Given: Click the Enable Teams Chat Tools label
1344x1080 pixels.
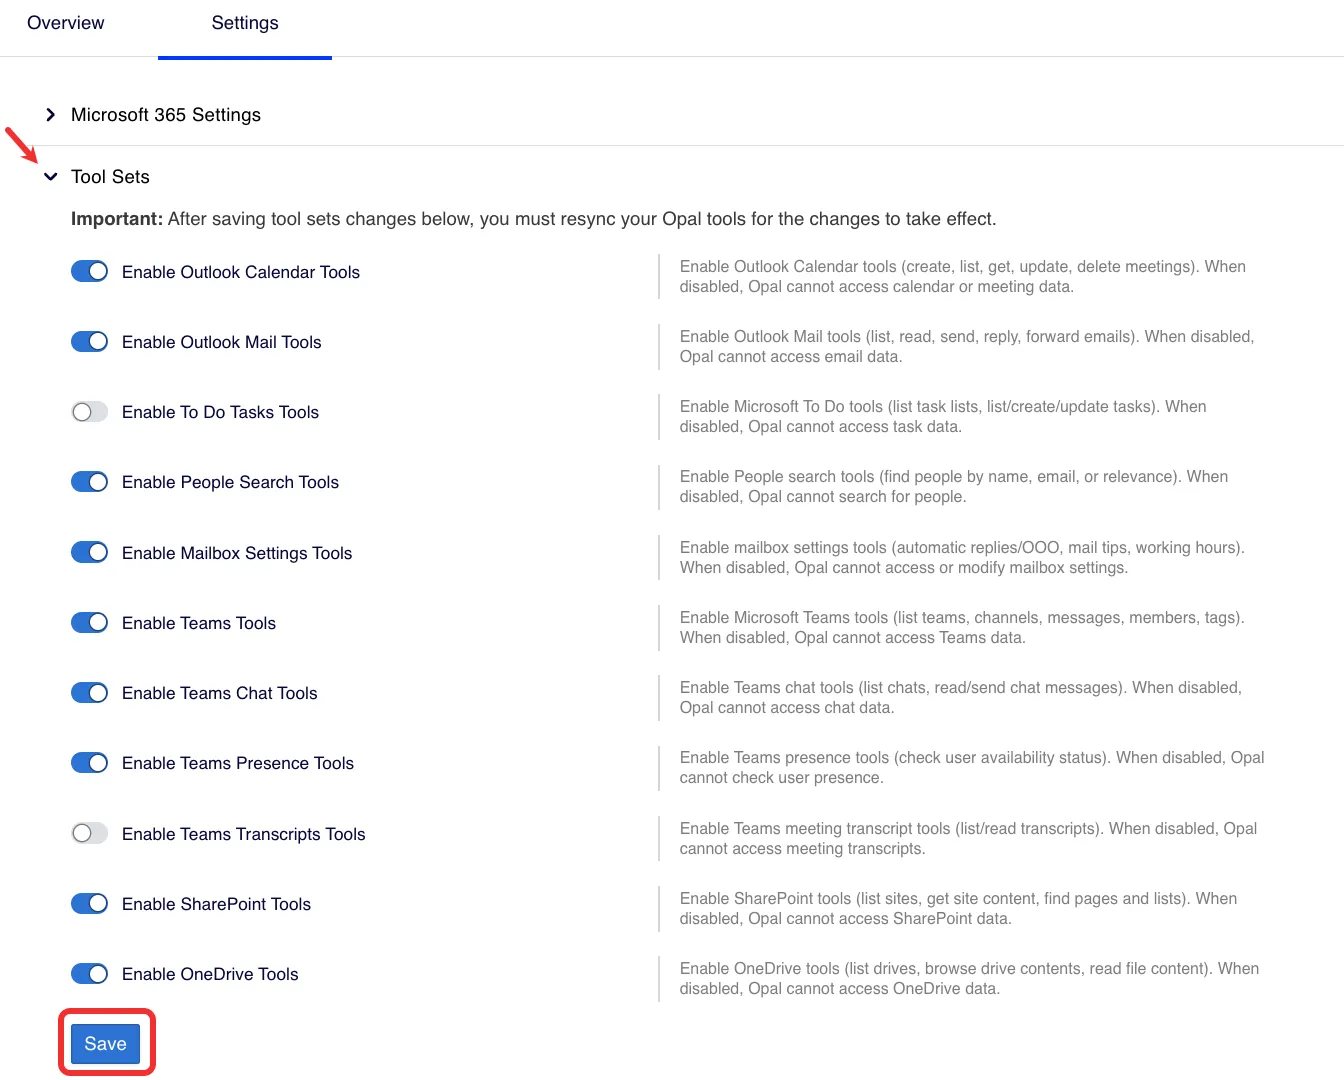Looking at the screenshot, I should (220, 693).
